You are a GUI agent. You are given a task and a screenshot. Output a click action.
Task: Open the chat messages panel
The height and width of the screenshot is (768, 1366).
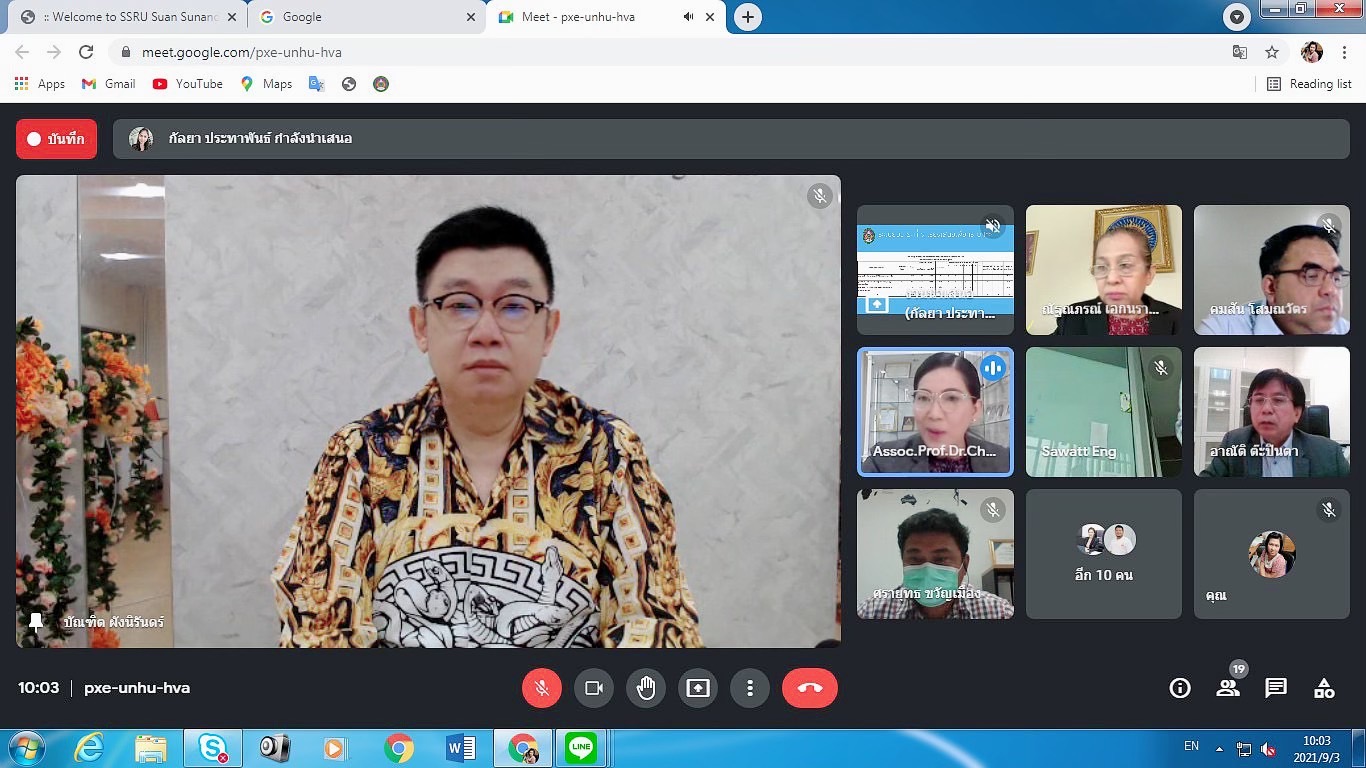point(1276,688)
